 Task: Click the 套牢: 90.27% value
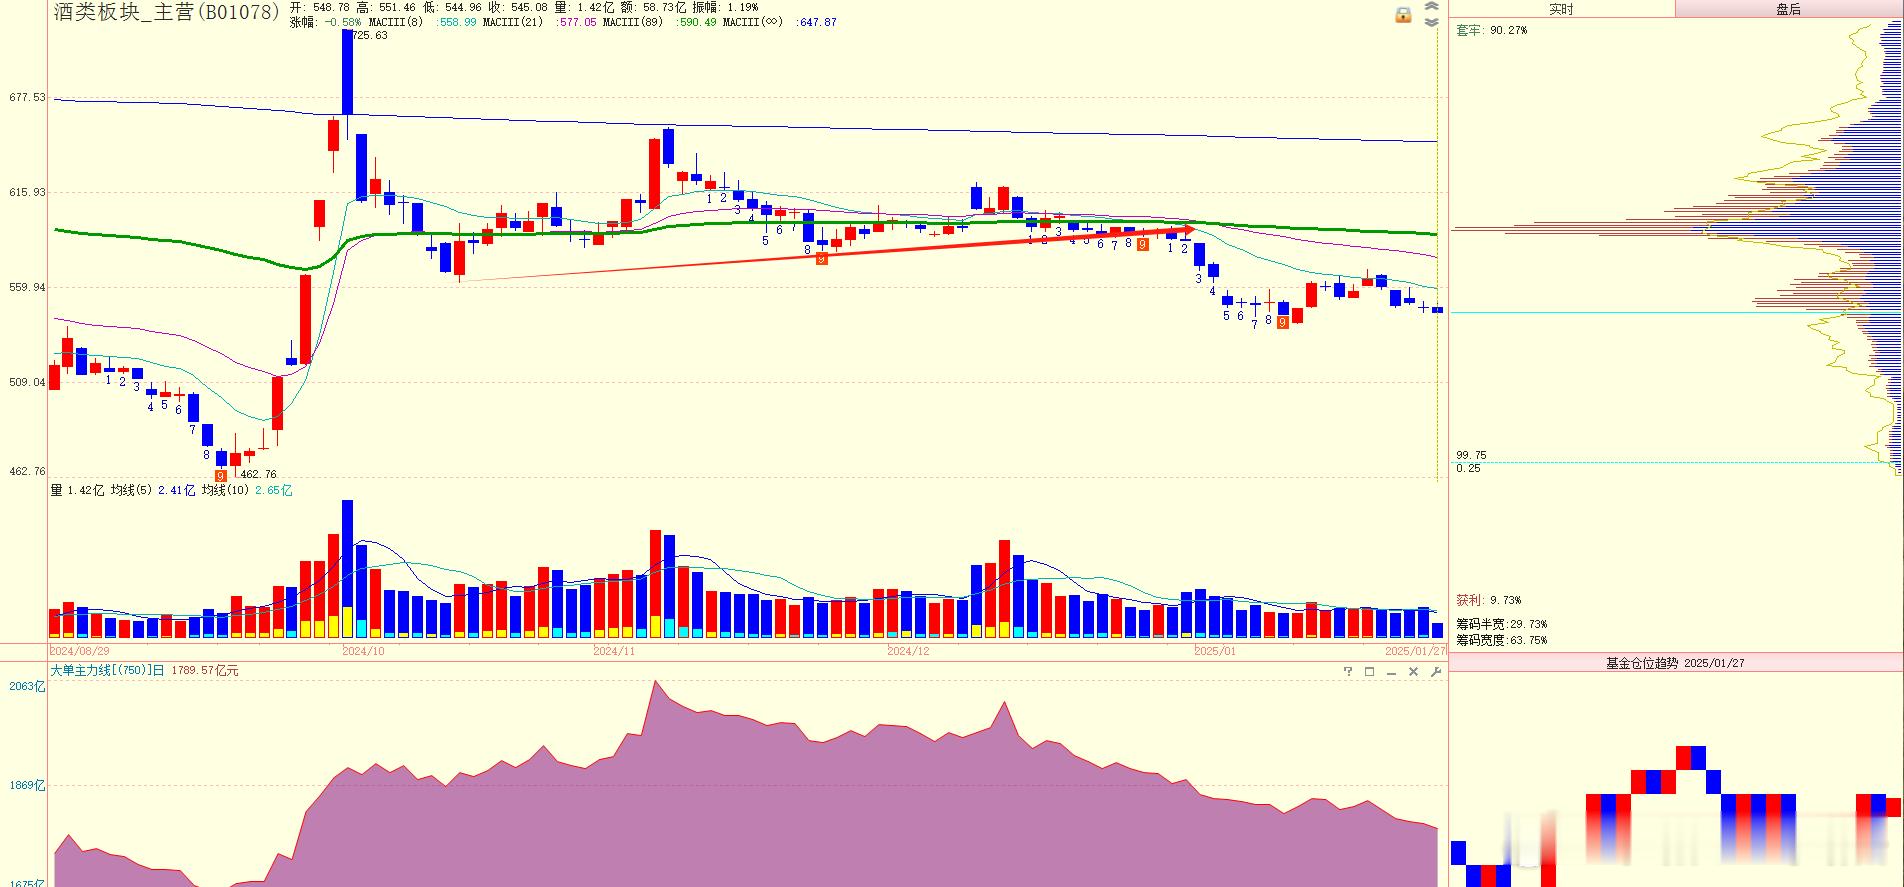[x=1491, y=31]
